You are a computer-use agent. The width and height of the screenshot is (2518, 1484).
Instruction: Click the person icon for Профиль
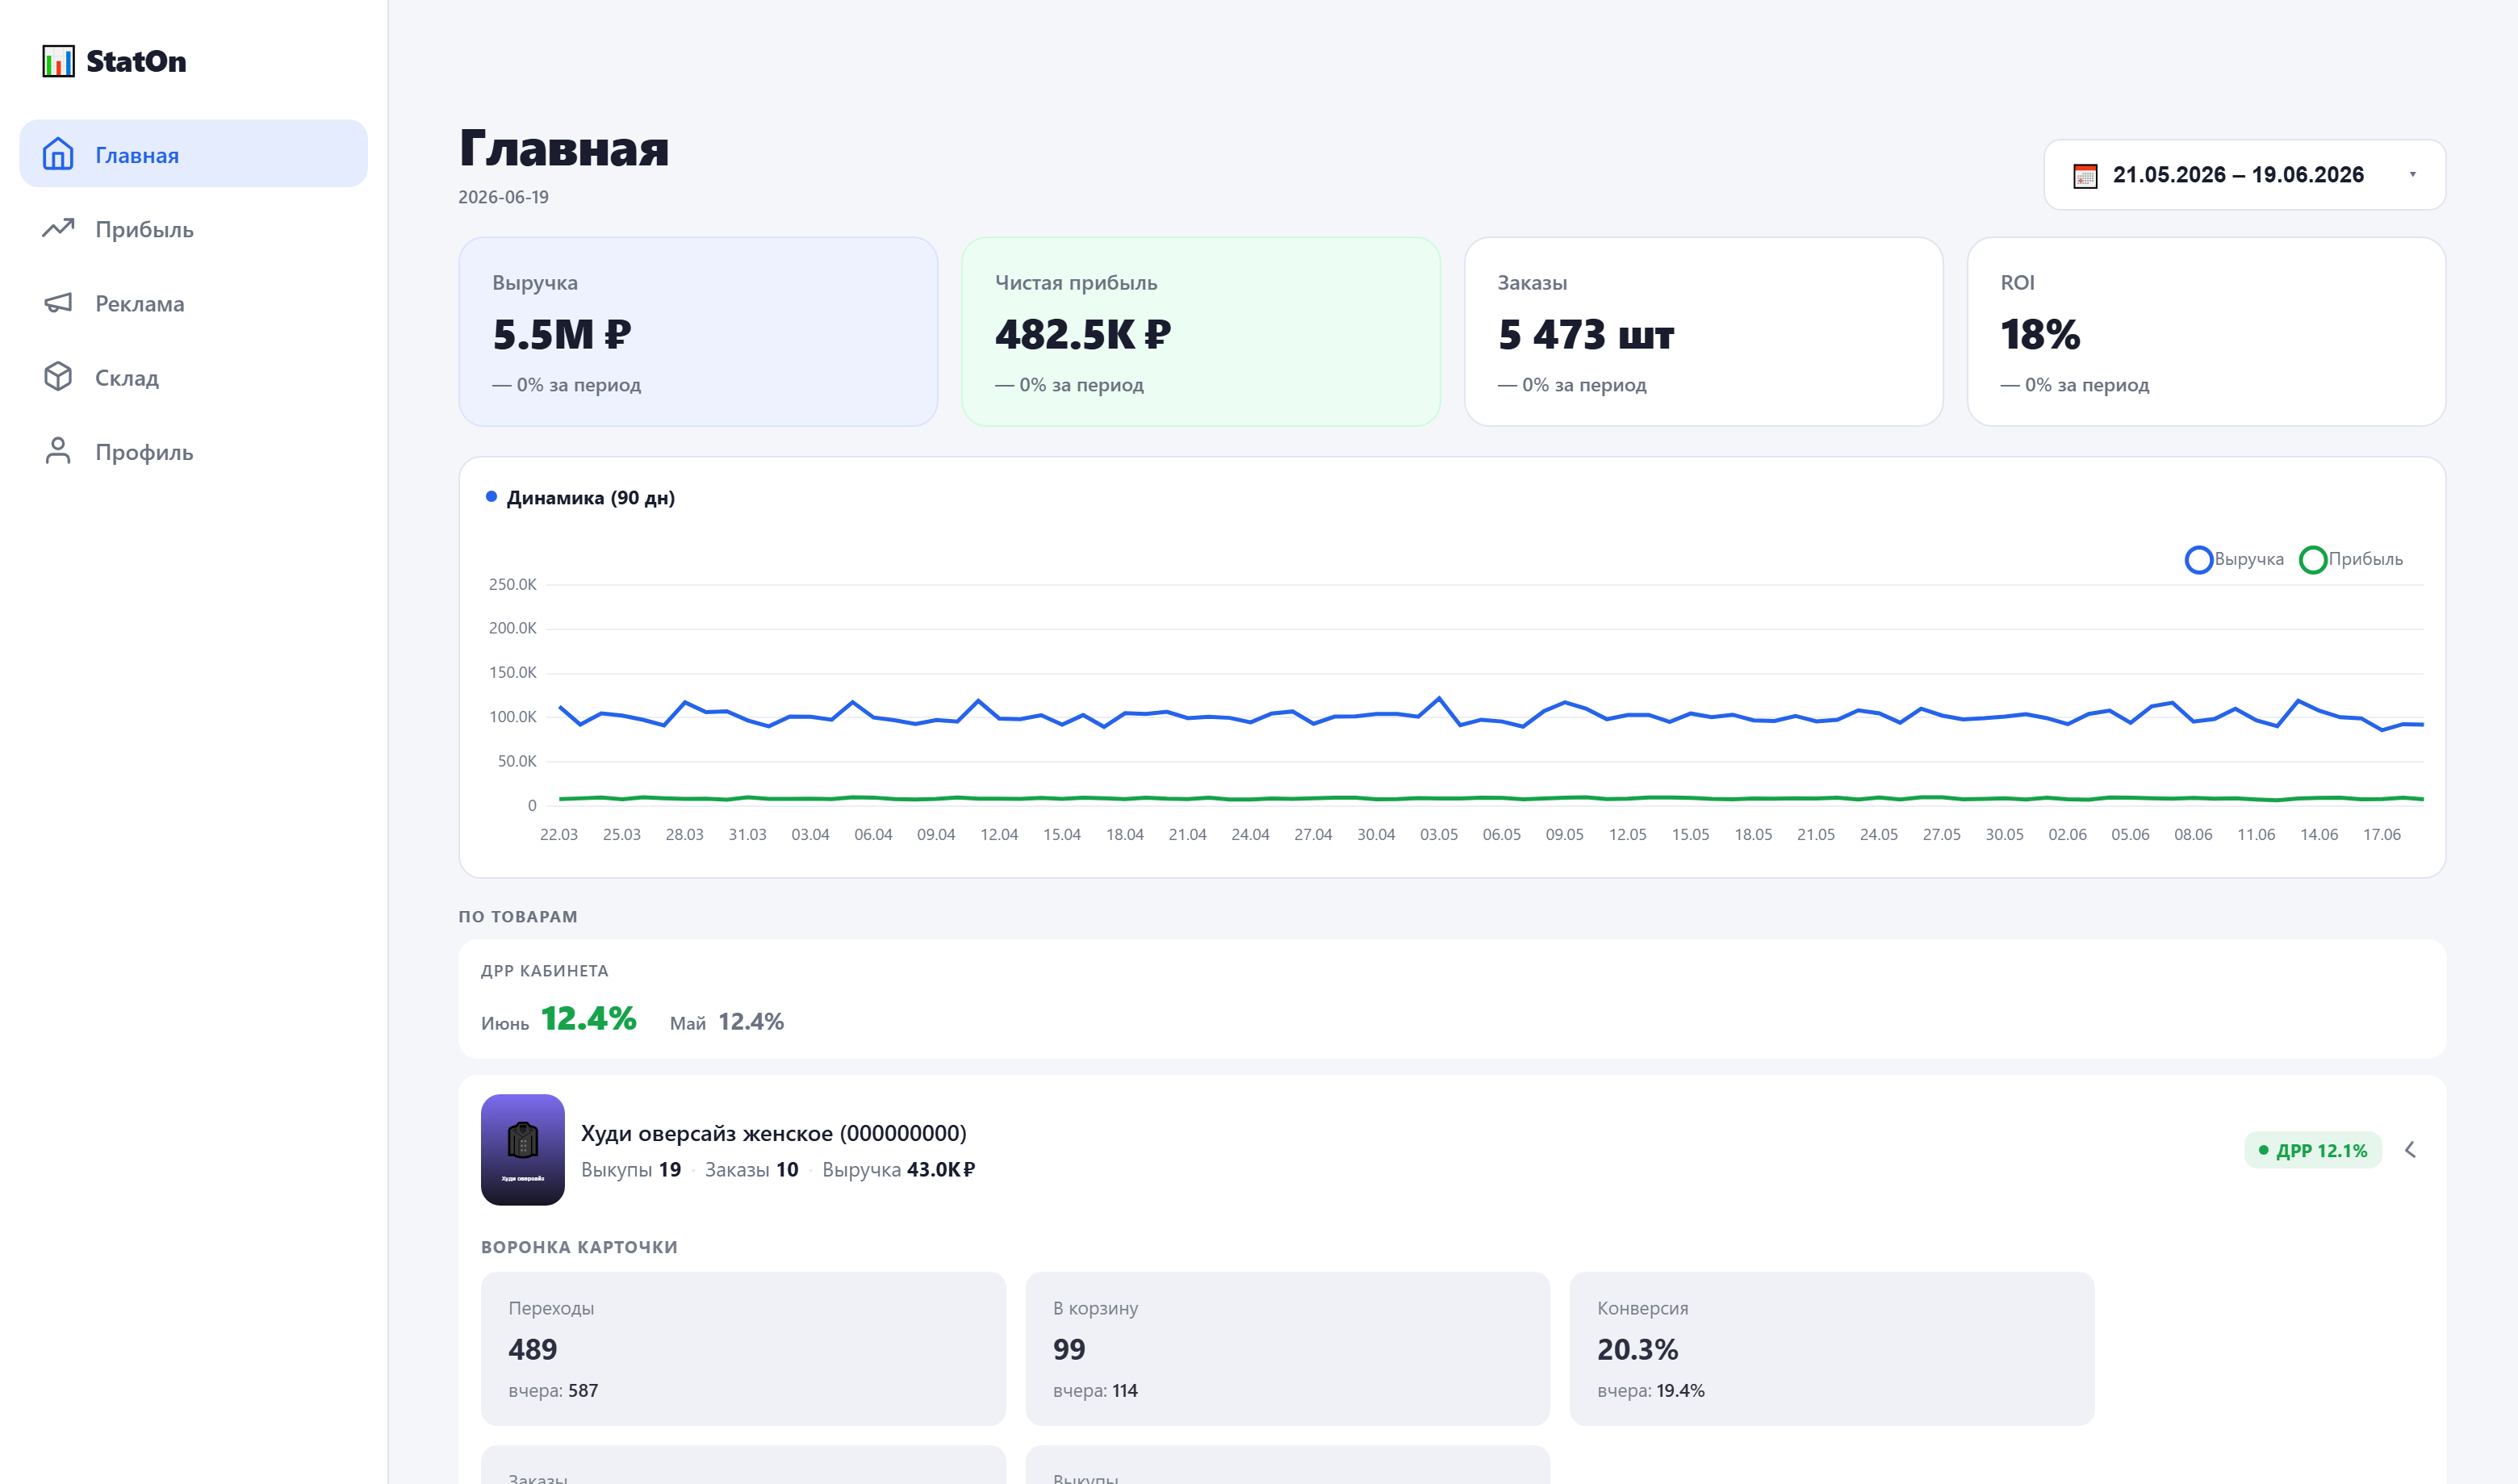point(58,450)
